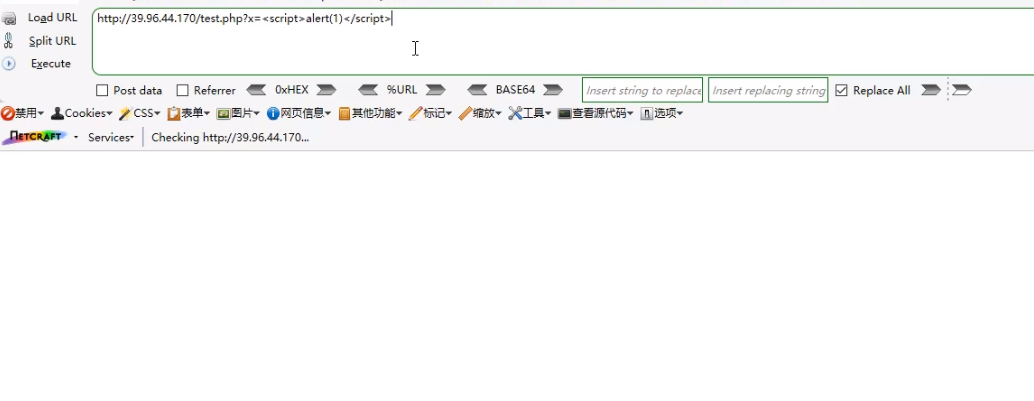
Task: Click the Netcraft logo
Action: pos(35,137)
